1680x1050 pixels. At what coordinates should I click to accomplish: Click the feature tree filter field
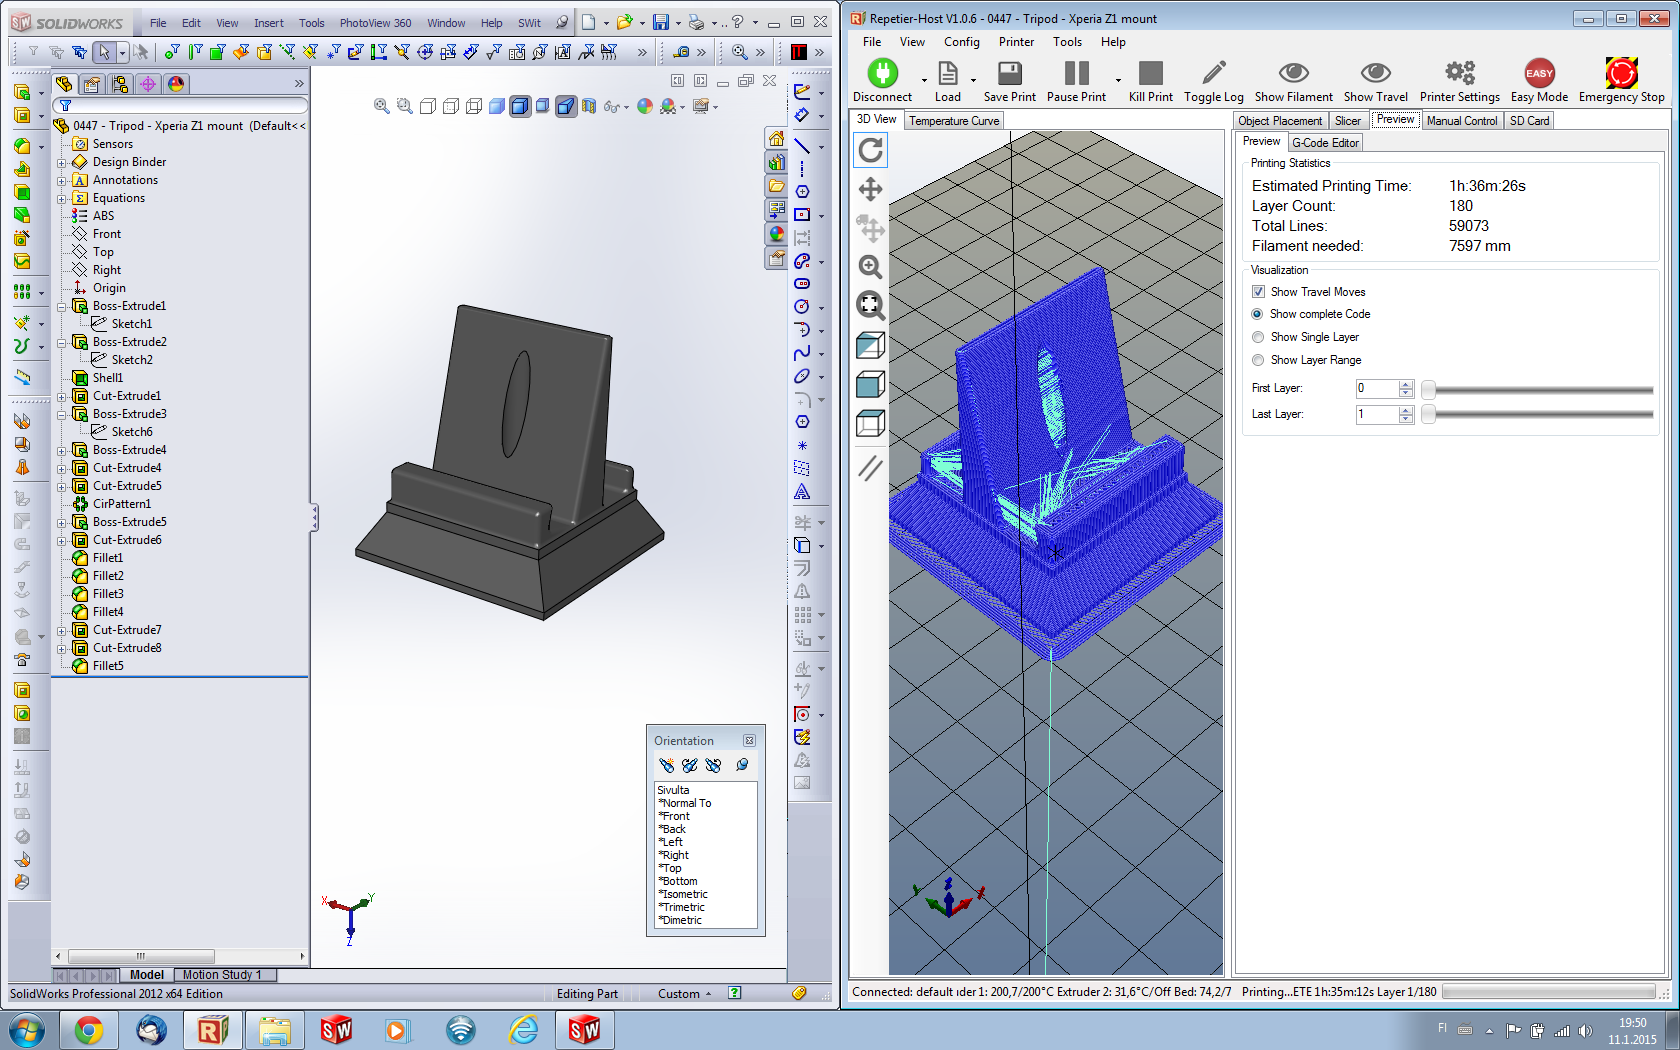point(180,105)
